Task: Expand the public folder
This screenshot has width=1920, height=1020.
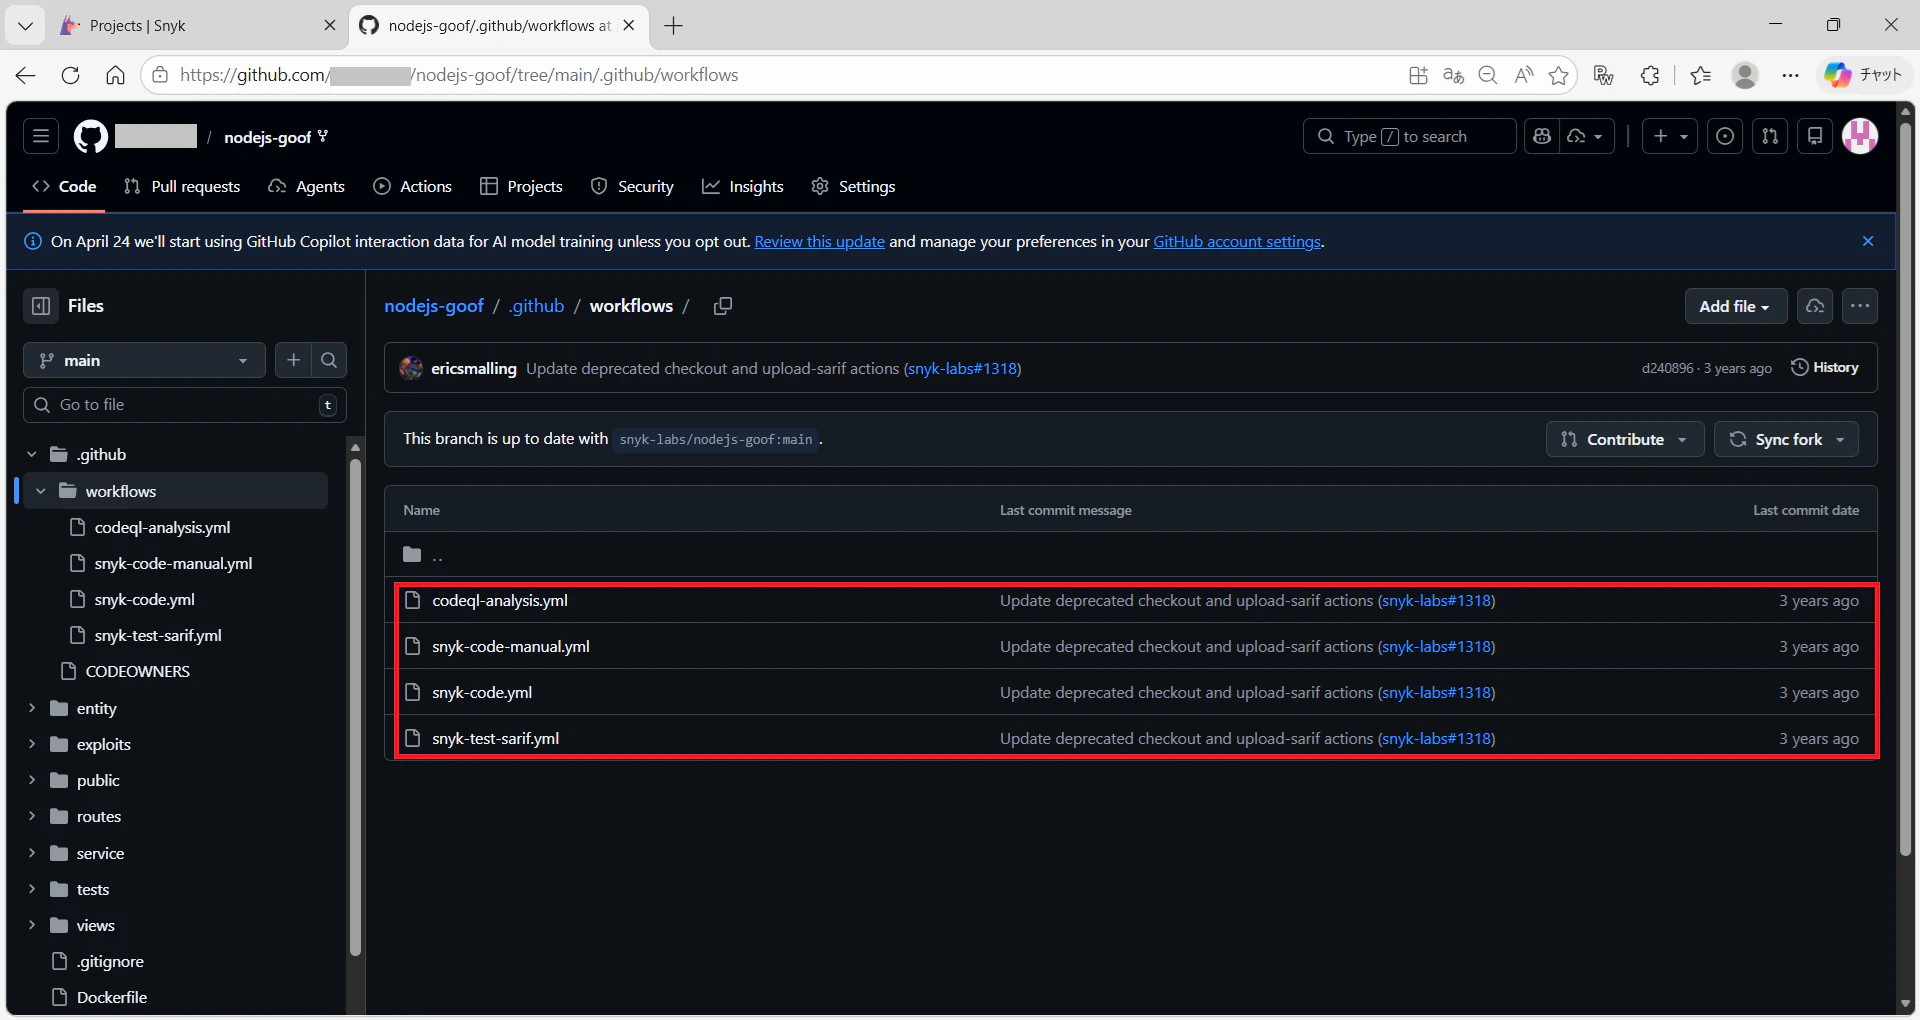Action: pos(32,780)
